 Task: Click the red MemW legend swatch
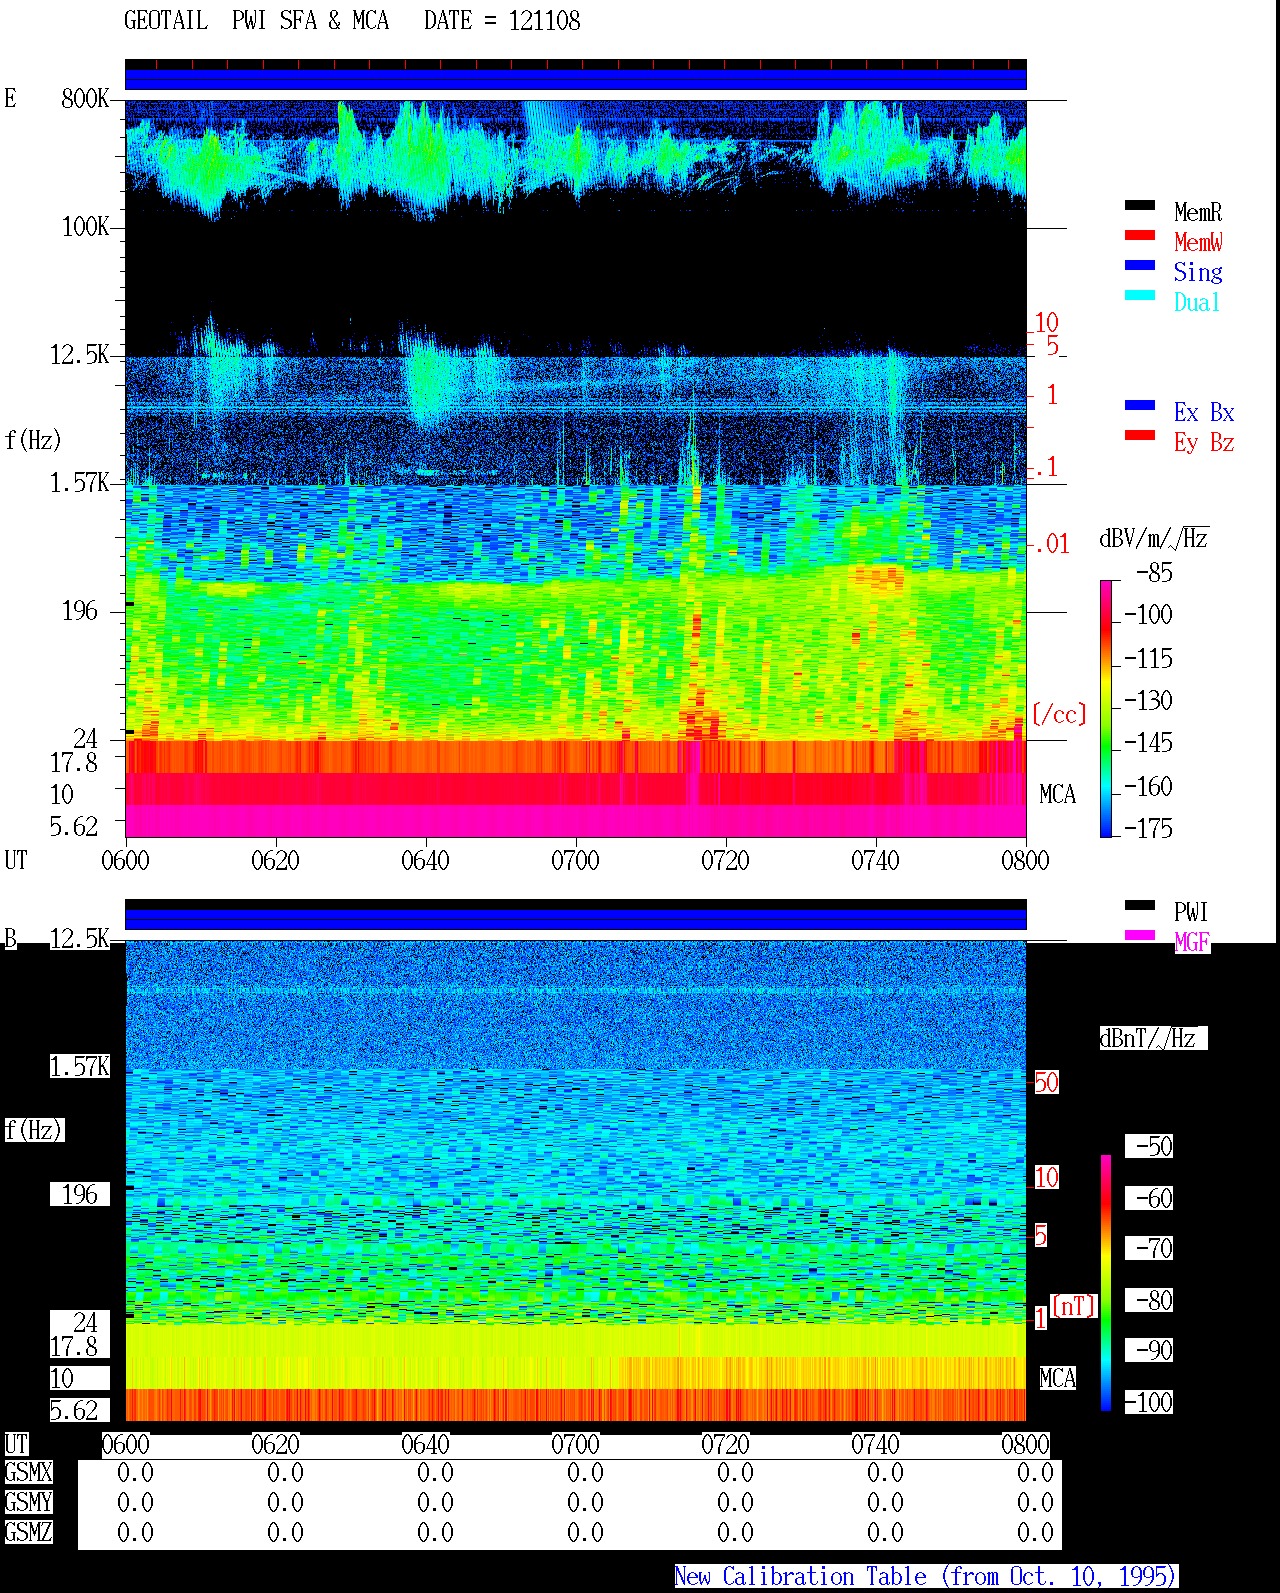coord(1140,236)
